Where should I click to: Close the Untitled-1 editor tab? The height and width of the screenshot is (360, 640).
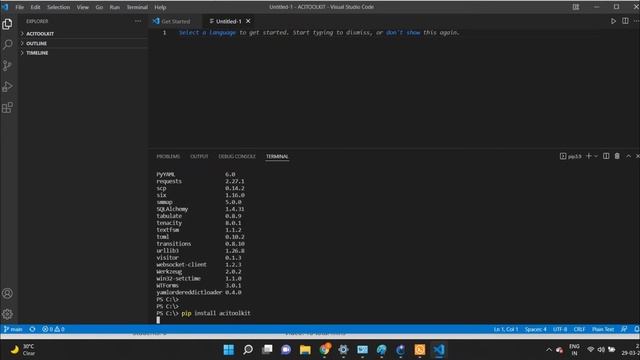tap(248, 21)
